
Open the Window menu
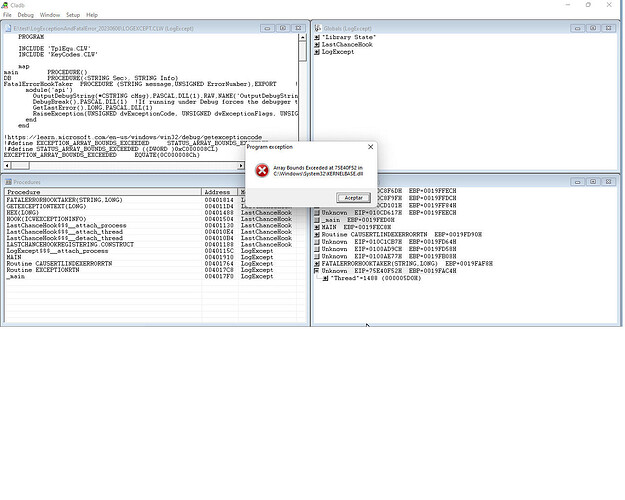coord(50,15)
